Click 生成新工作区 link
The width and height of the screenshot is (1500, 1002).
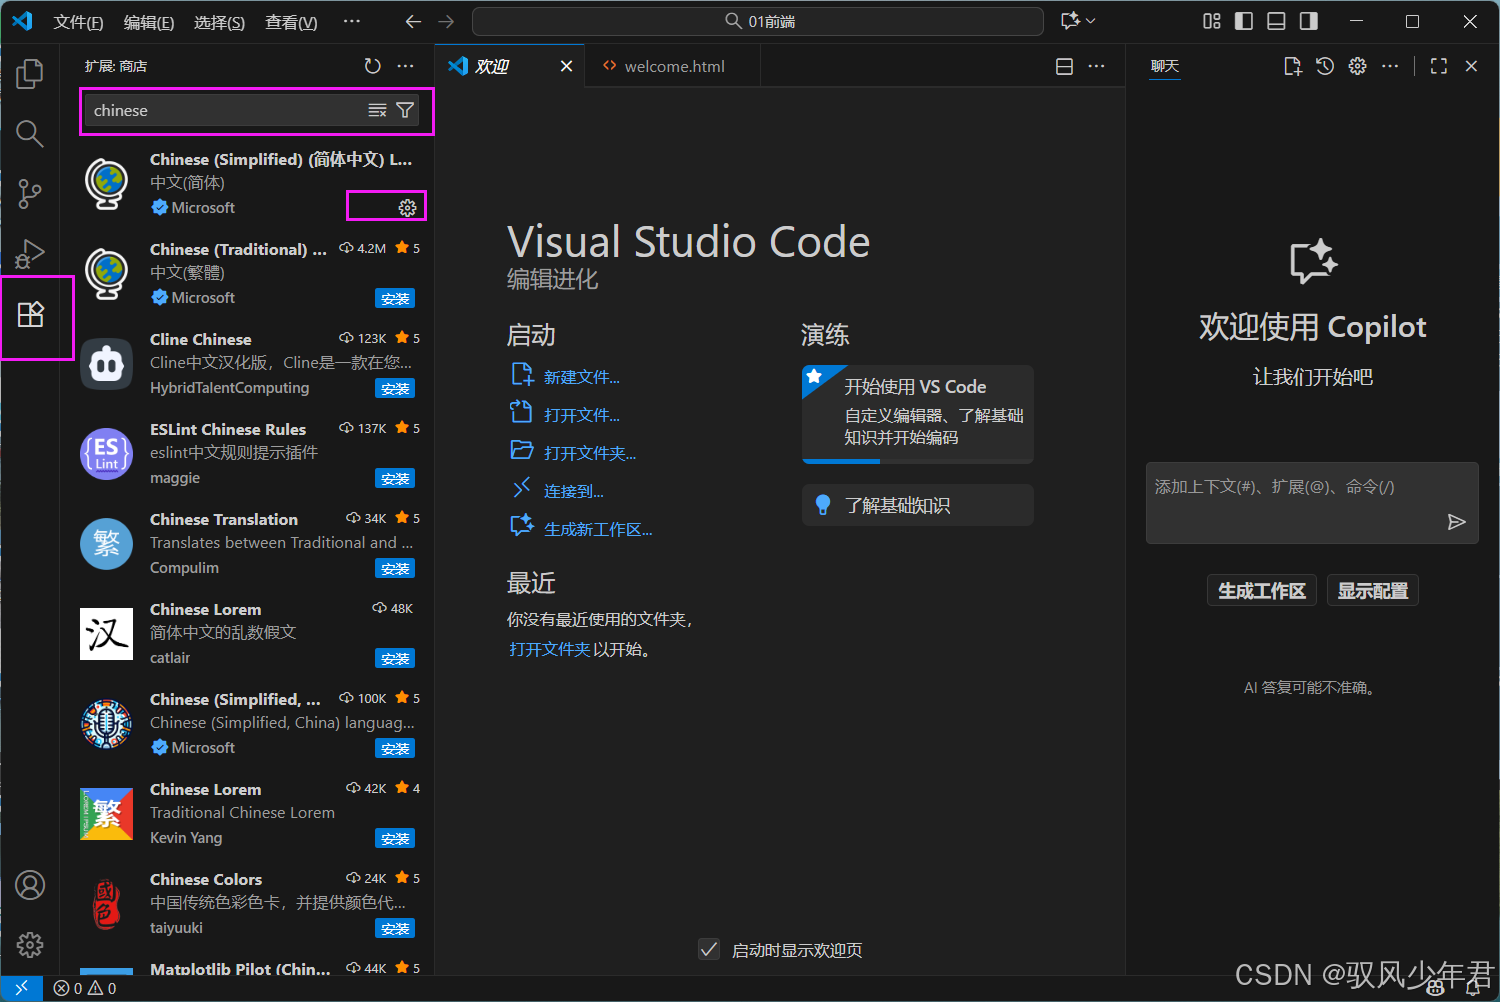click(x=598, y=529)
